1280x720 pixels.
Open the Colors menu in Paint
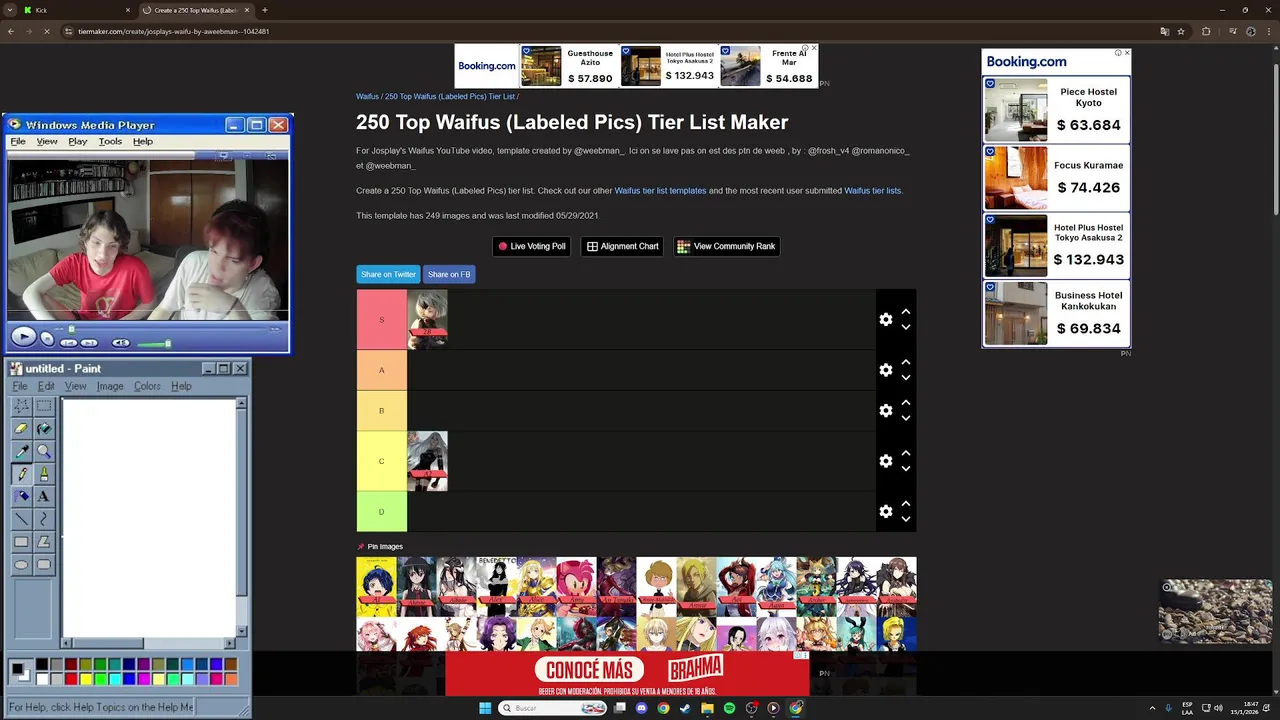[147, 386]
